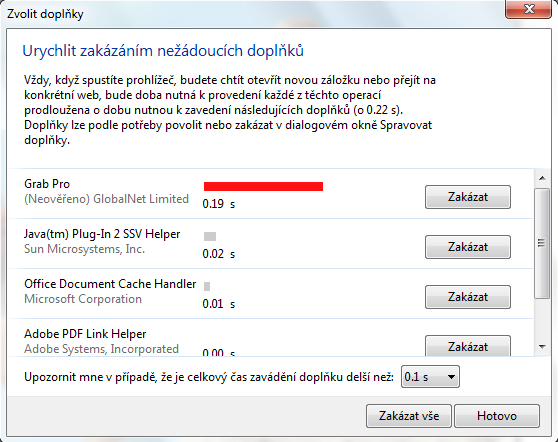The image size is (558, 442).
Task: Disable Java(tm) Plug-In 2 SSV Helper
Action: [468, 247]
